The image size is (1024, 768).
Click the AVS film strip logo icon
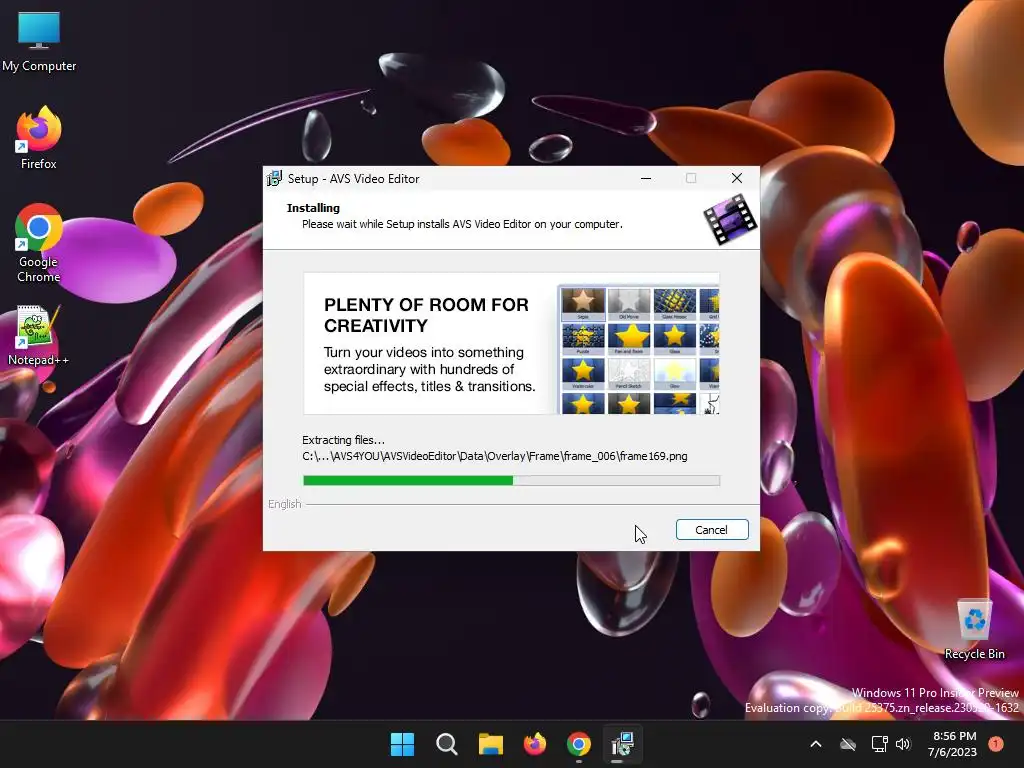coord(730,219)
